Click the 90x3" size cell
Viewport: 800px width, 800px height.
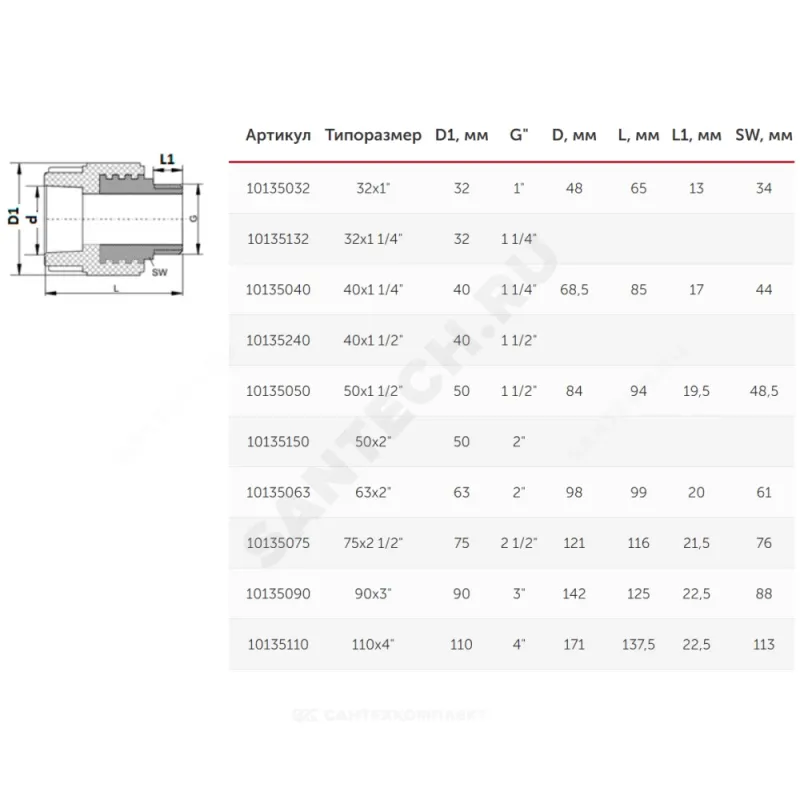pos(373,594)
